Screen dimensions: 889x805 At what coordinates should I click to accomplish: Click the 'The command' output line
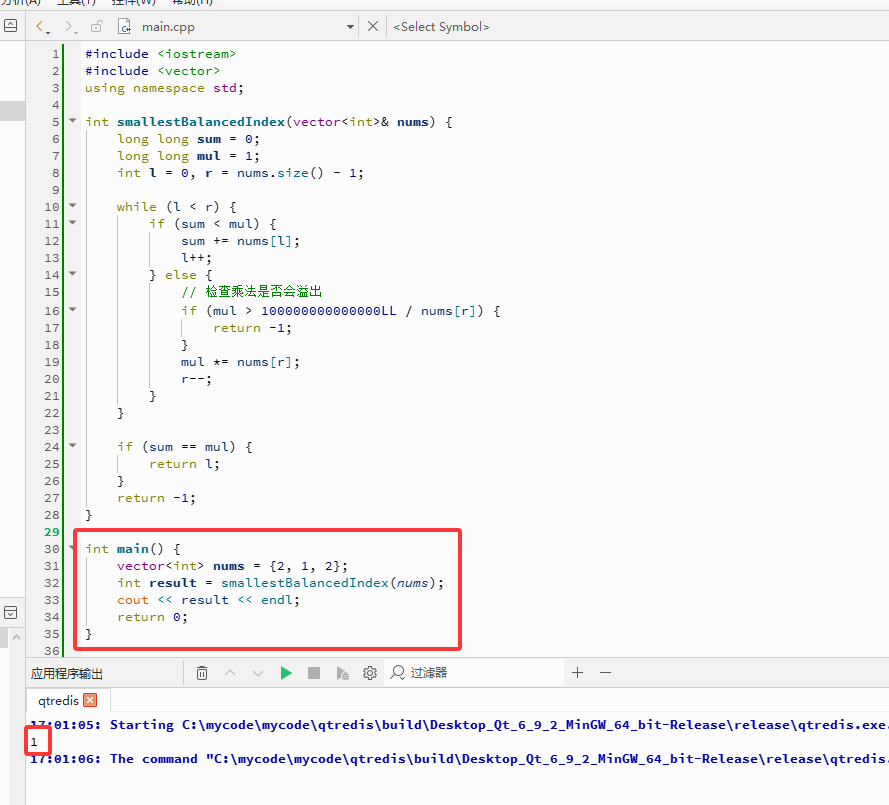459,759
